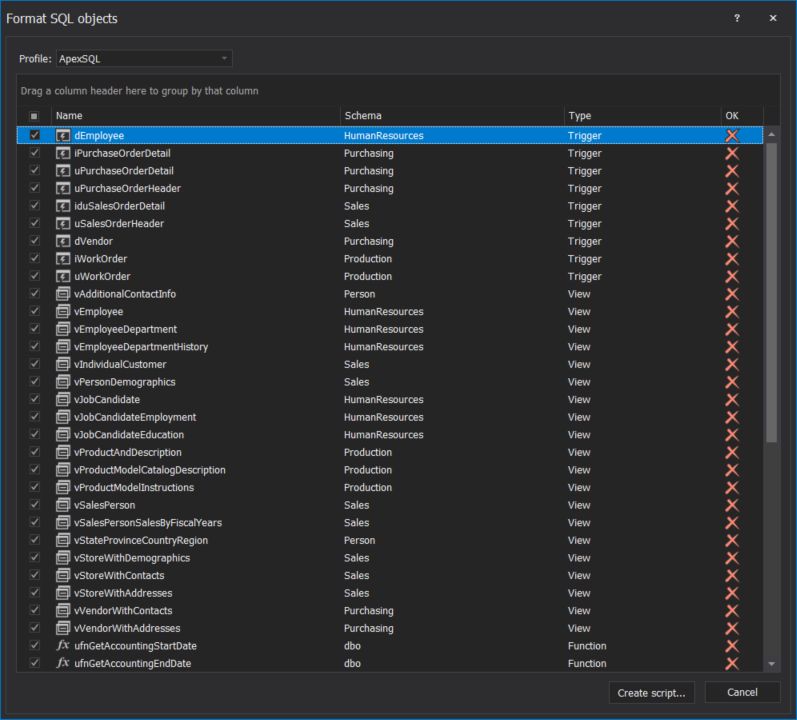Image resolution: width=797 pixels, height=720 pixels.
Task: Uncheck the dEmployee row checkbox
Action: [35, 135]
